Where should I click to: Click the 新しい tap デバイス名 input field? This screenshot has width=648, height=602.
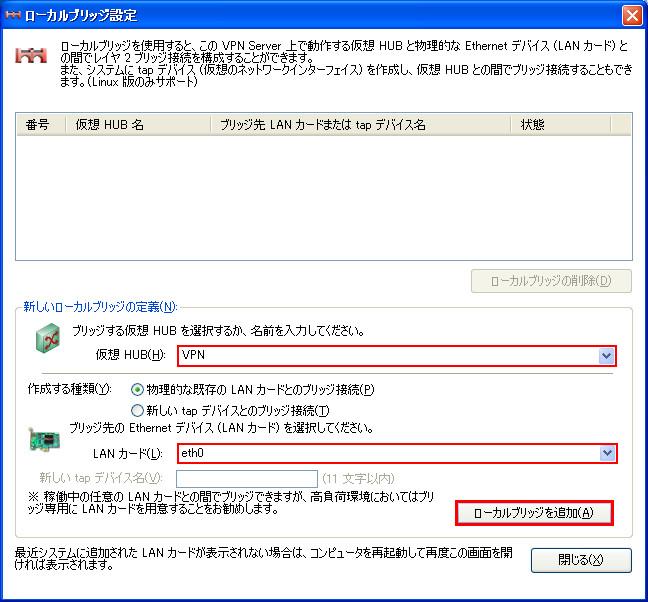[x=247, y=478]
